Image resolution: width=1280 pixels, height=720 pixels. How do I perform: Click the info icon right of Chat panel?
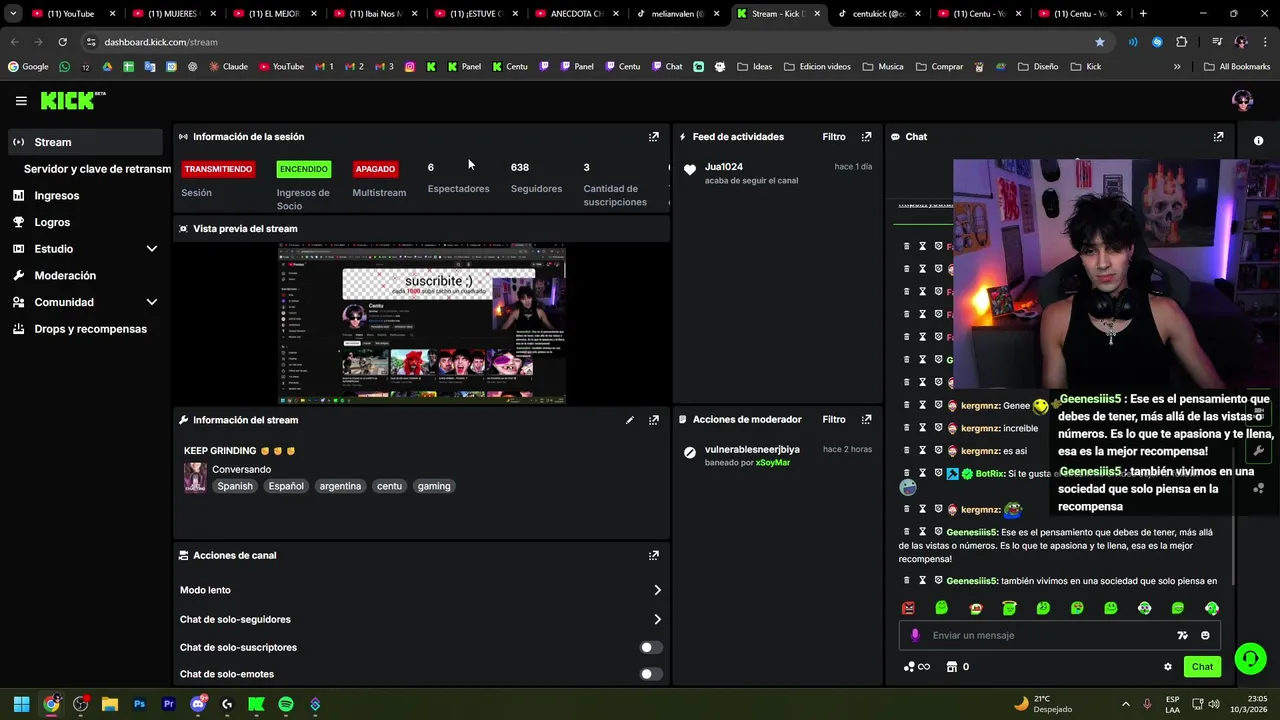point(1258,141)
